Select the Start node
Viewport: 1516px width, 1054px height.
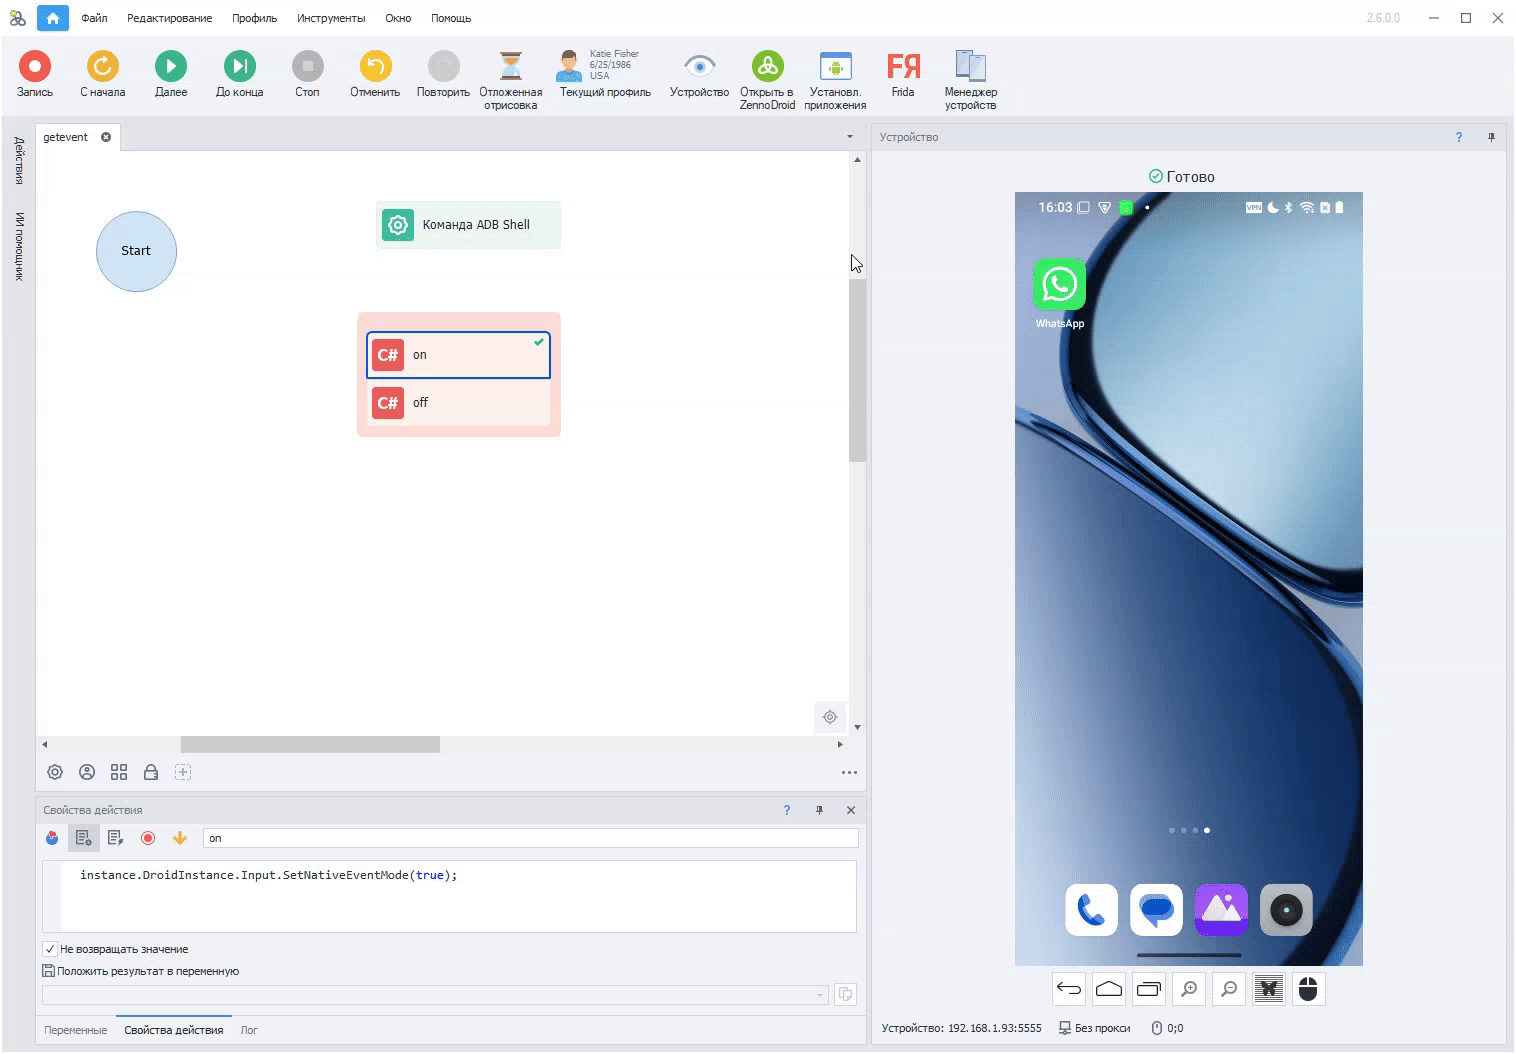[136, 251]
